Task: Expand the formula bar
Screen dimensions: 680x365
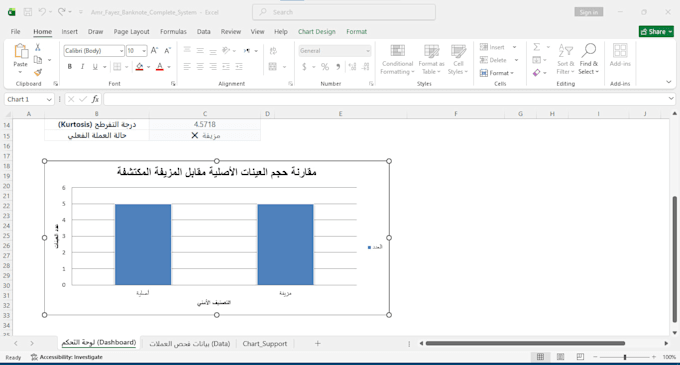Action: (x=671, y=99)
